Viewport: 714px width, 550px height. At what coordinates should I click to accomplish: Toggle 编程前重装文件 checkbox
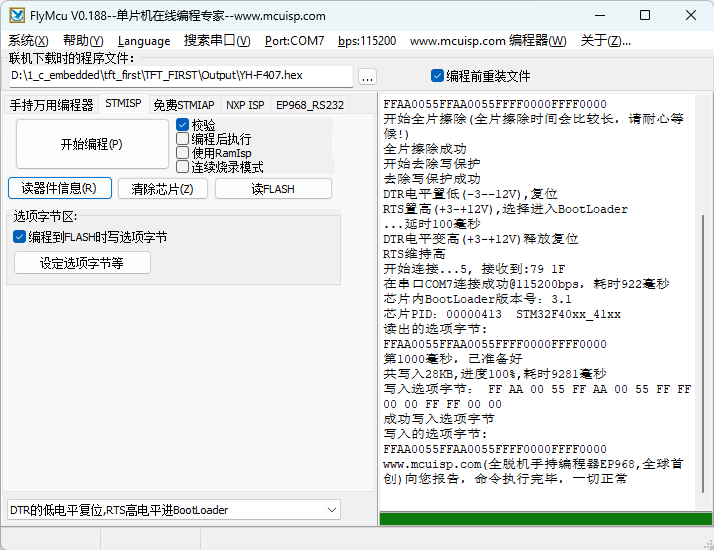[437, 76]
